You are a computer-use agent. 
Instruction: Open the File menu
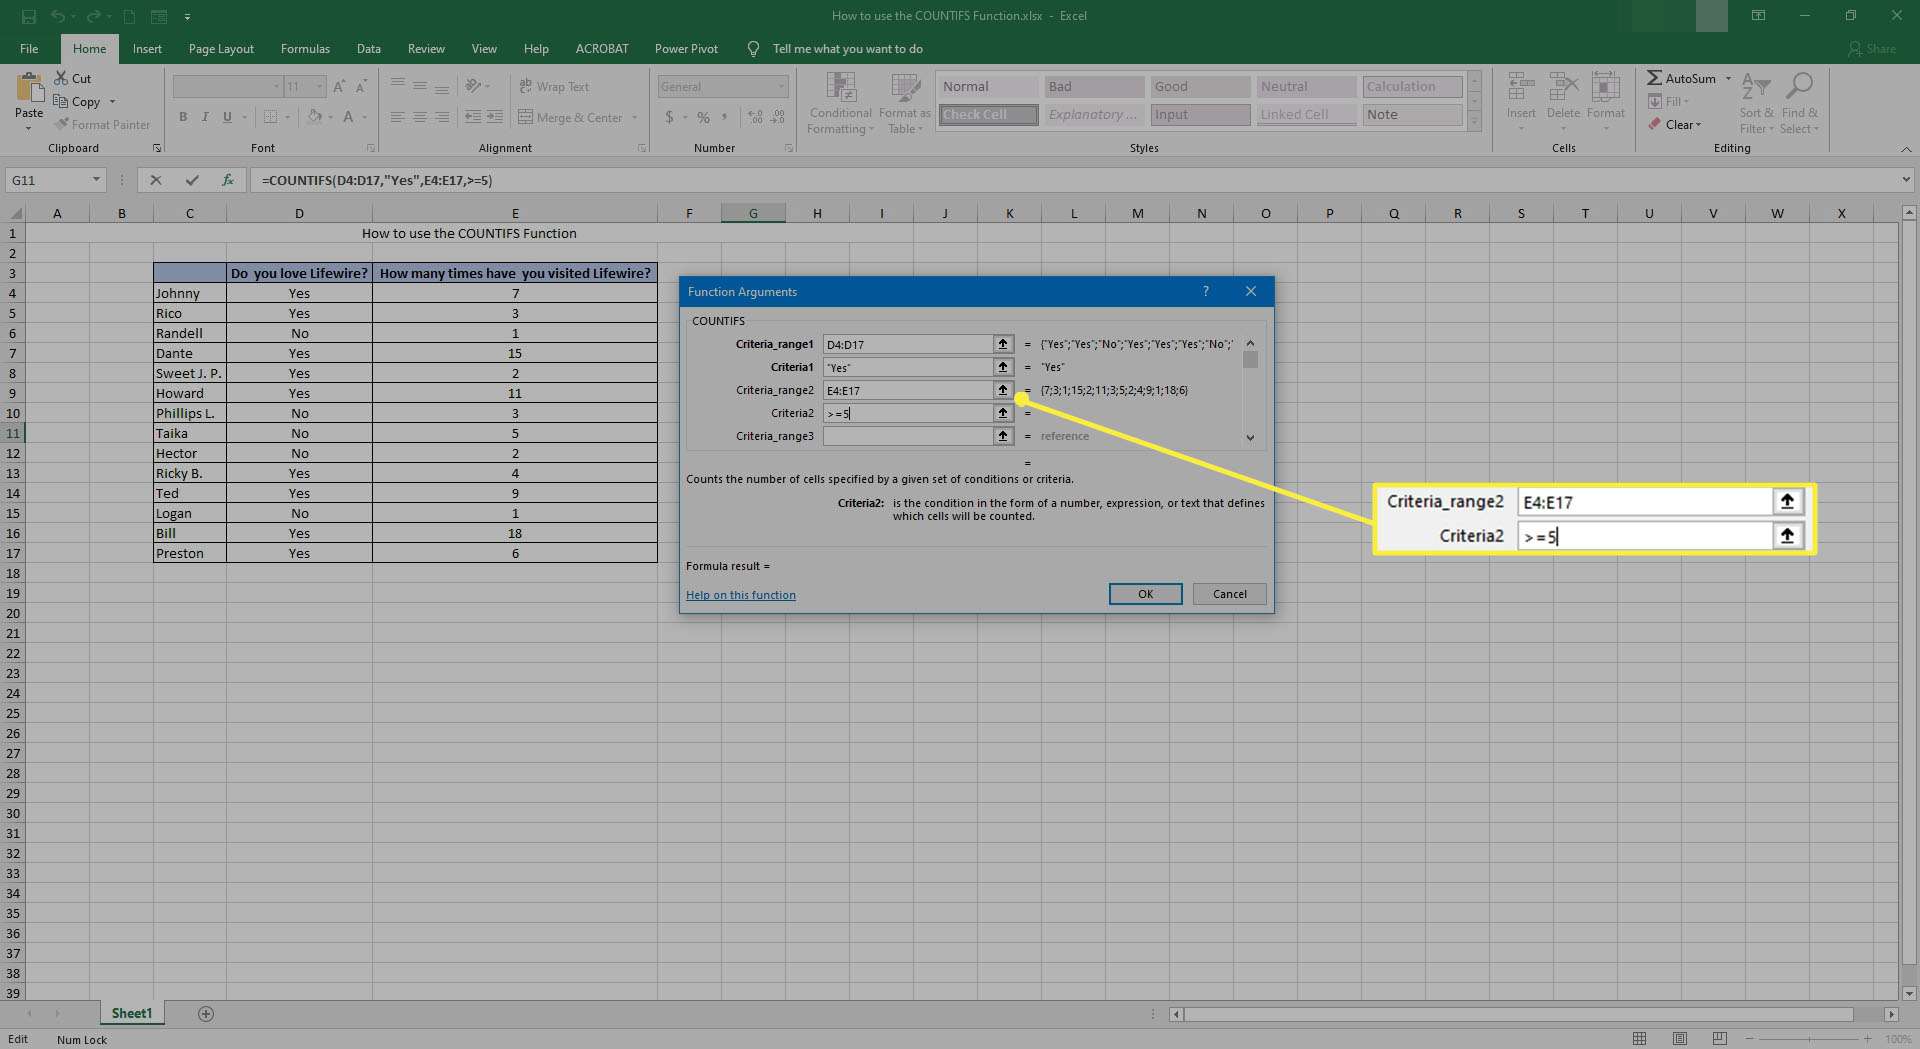click(x=29, y=48)
